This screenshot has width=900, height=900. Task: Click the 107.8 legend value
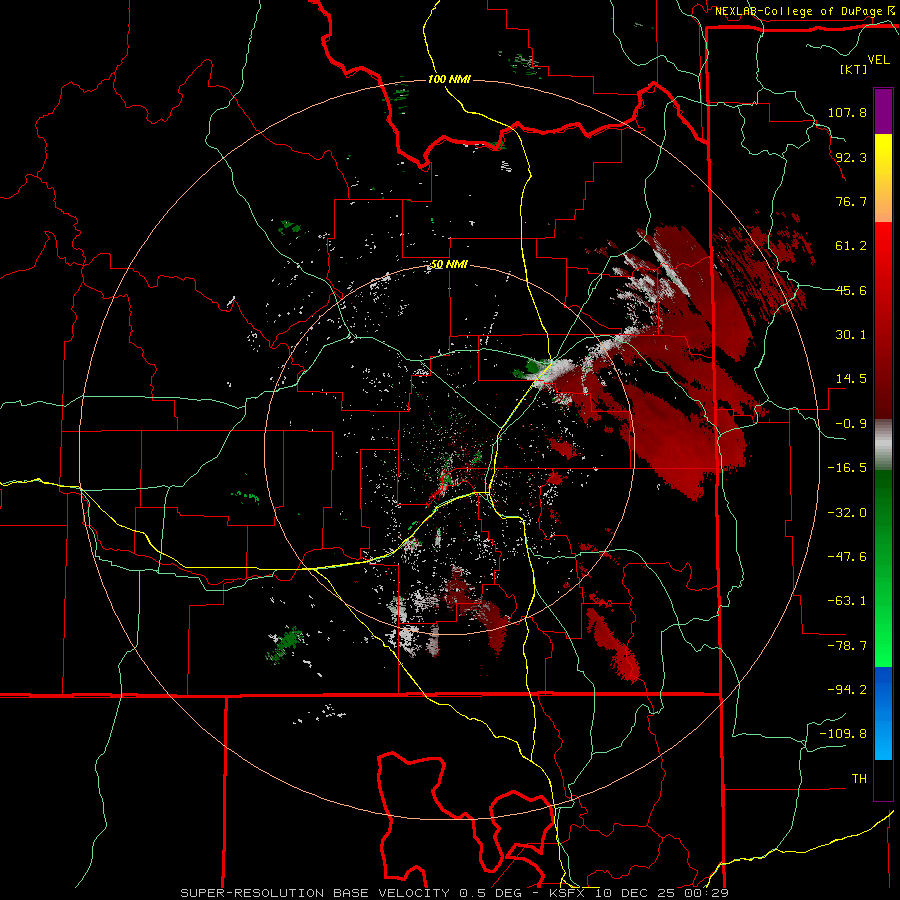(x=847, y=112)
